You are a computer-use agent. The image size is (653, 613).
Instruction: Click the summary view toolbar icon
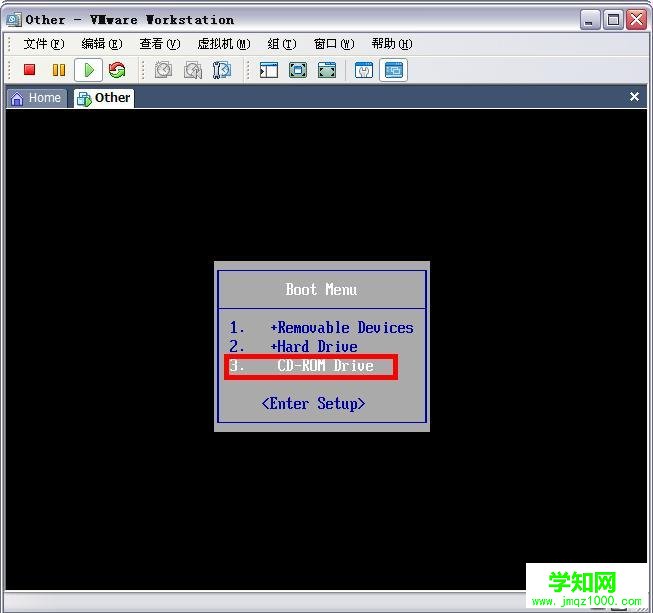pos(364,70)
